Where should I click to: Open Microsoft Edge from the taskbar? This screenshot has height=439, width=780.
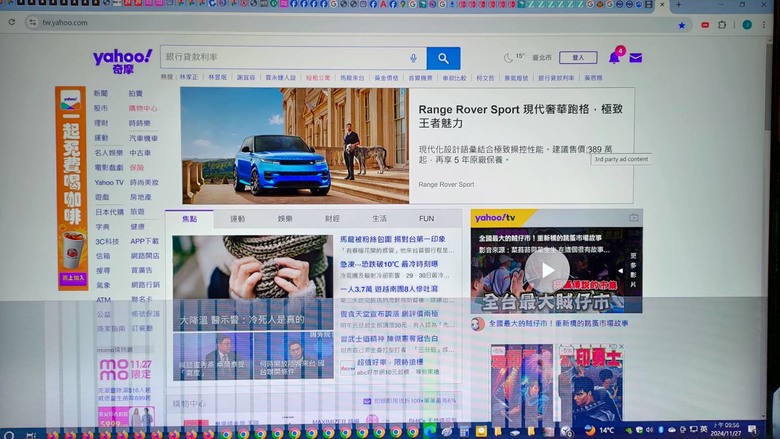pyautogui.click(x=429, y=432)
